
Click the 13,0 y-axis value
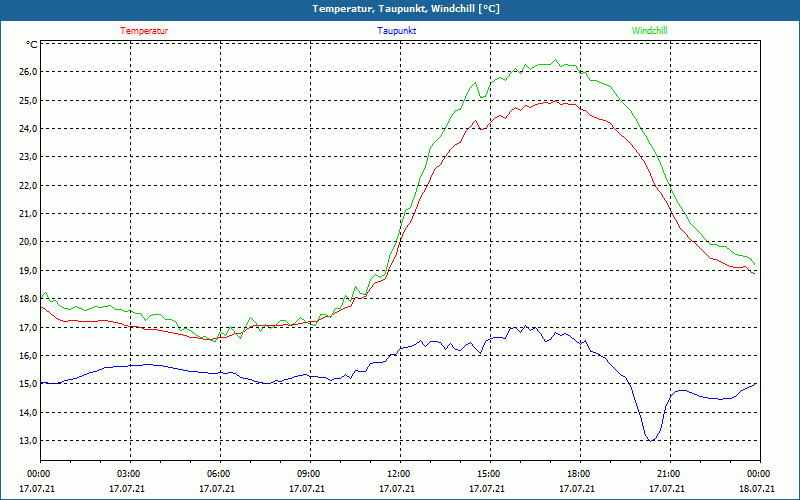[27, 441]
